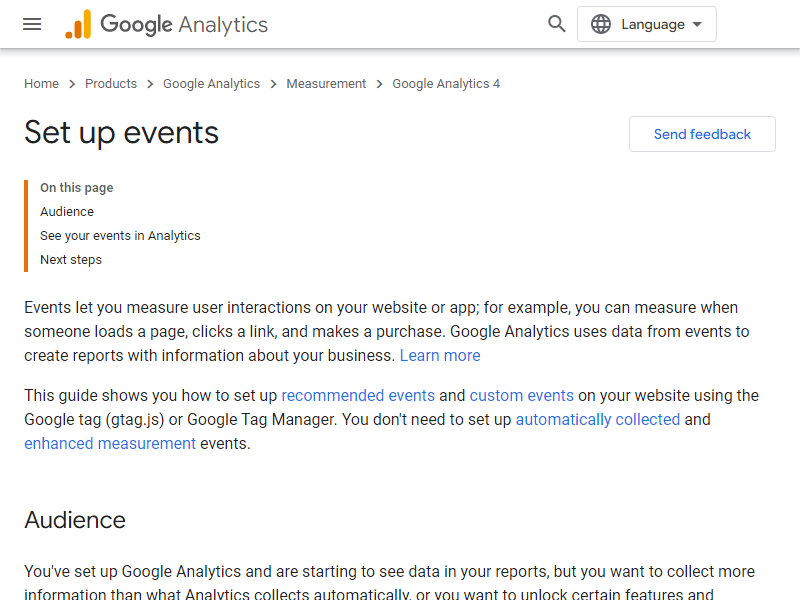Jump to the Audience section
800x600 pixels.
(x=67, y=212)
